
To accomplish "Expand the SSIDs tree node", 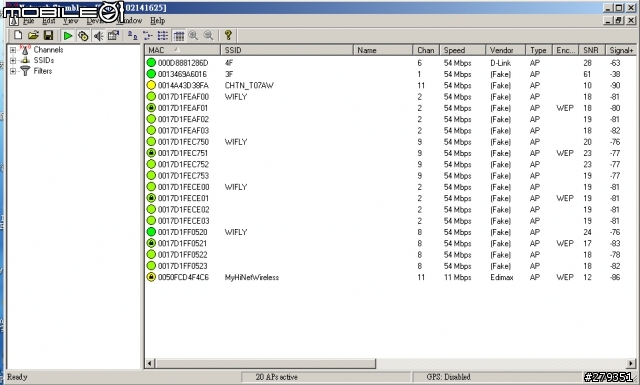I will click(13, 60).
